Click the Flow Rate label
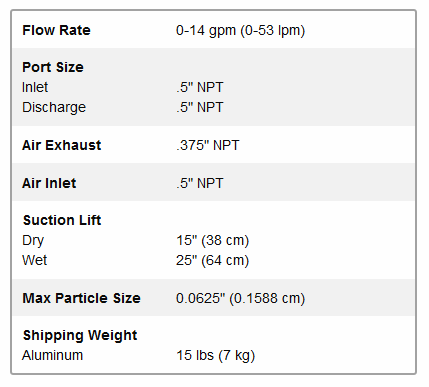The height and width of the screenshot is (387, 429). point(56,30)
